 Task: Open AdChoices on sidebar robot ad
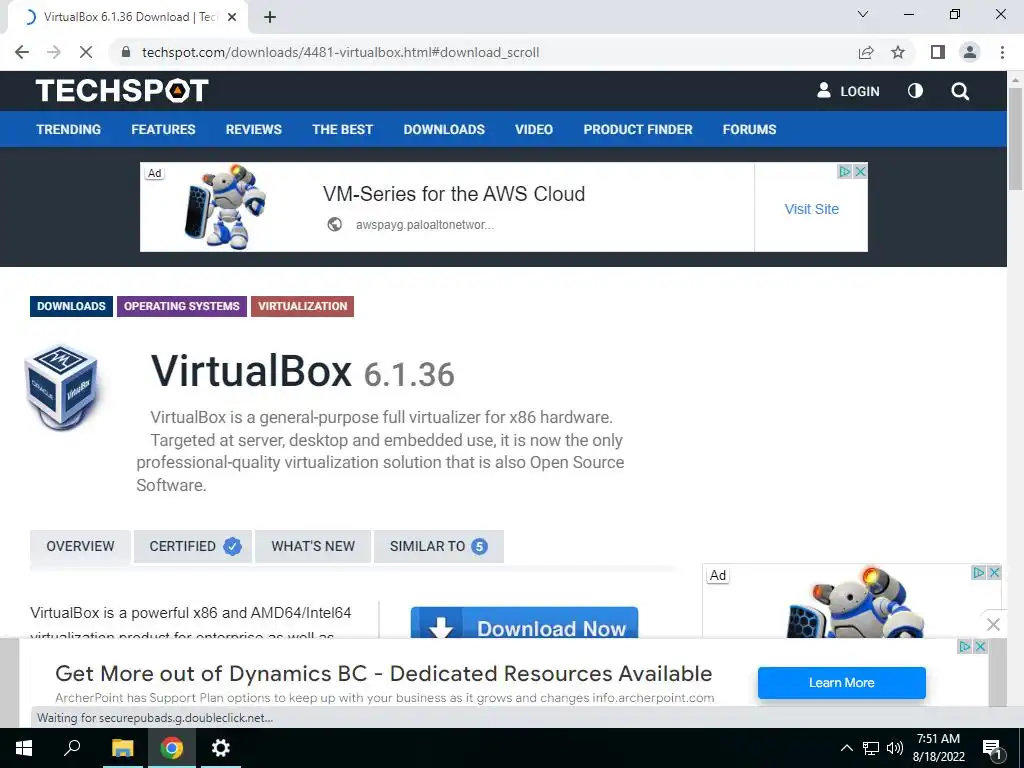[x=978, y=573]
